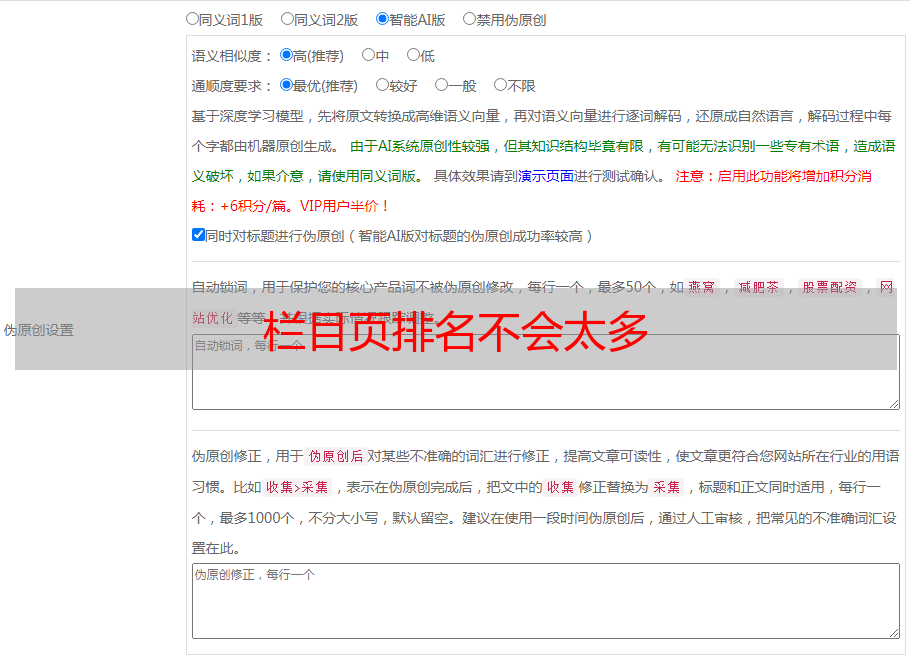Choose the 同义词2版 radio option
Screen dimensions: 911x658
tap(287, 19)
